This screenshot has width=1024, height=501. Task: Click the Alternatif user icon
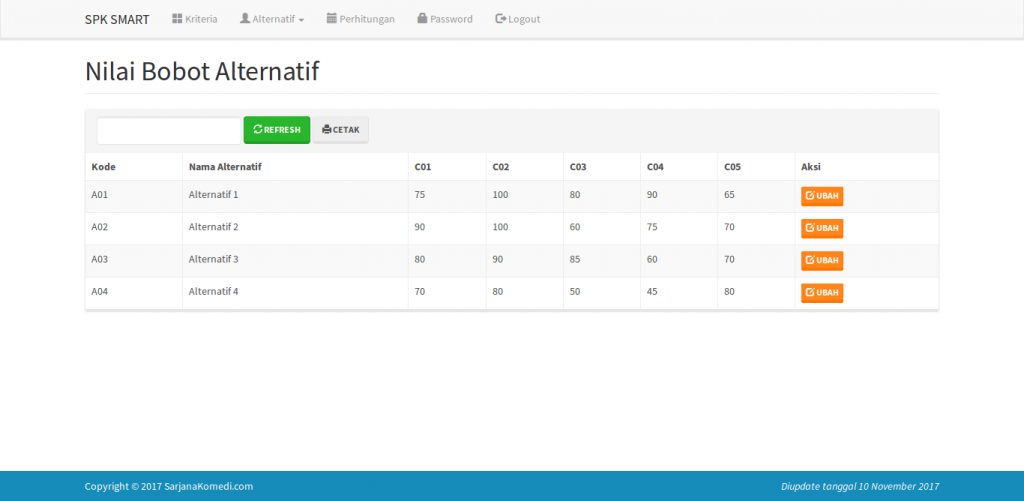[245, 18]
